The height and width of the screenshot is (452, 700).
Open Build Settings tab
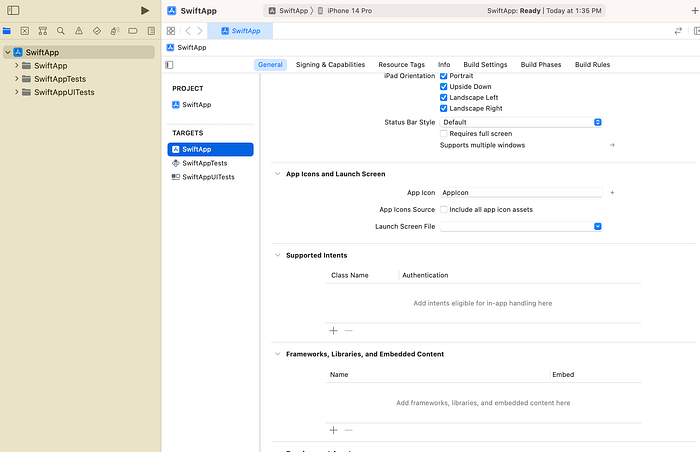[x=485, y=64]
